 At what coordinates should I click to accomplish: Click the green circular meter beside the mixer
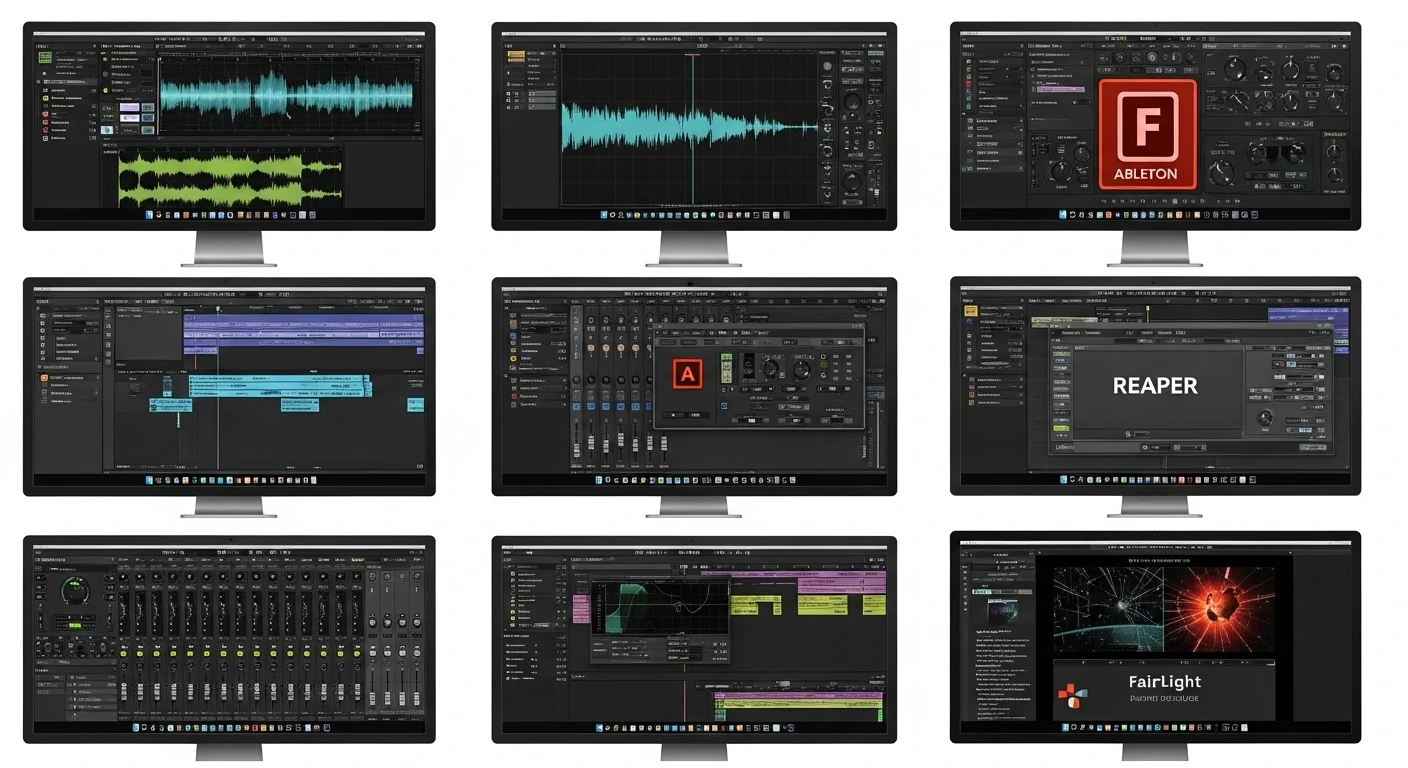[x=75, y=589]
